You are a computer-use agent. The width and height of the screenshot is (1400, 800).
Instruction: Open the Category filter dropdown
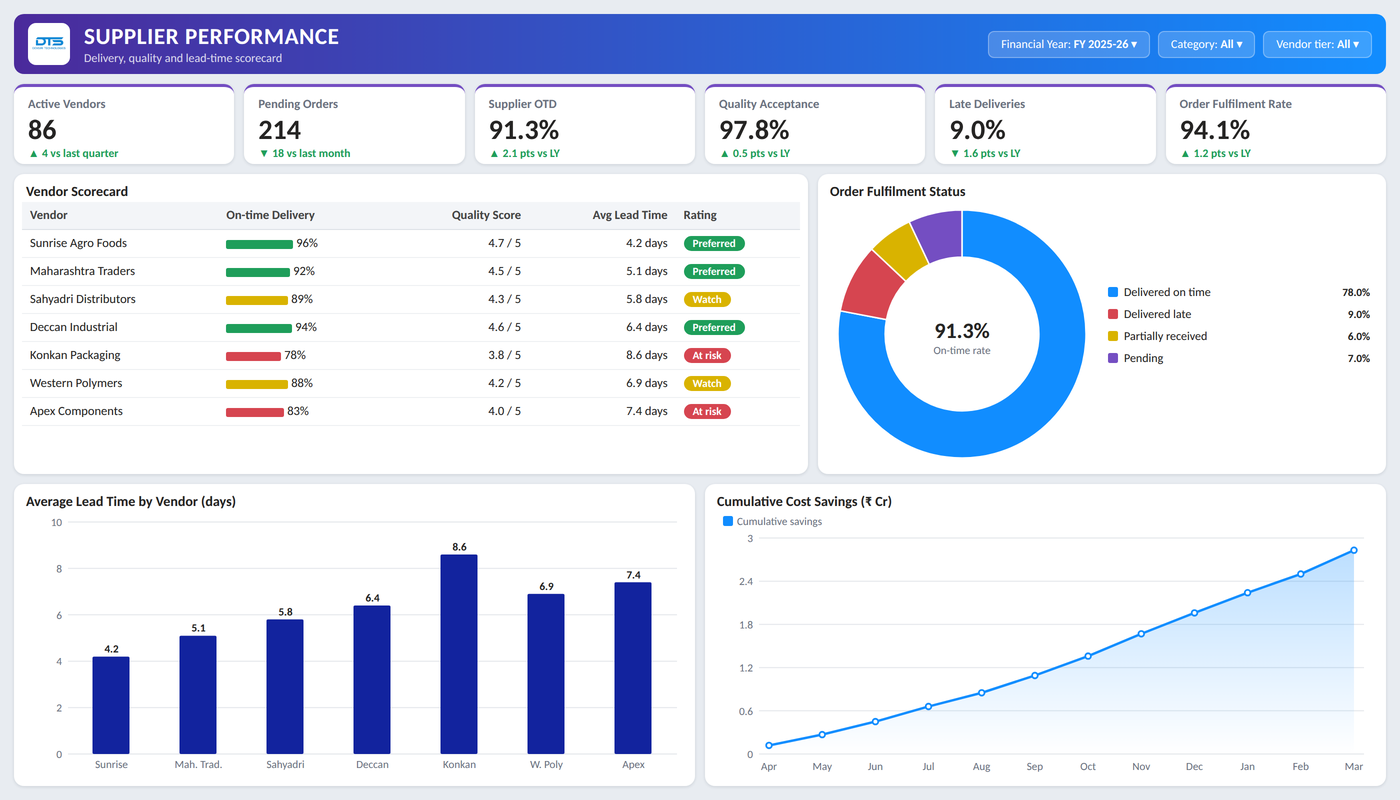coord(1206,44)
